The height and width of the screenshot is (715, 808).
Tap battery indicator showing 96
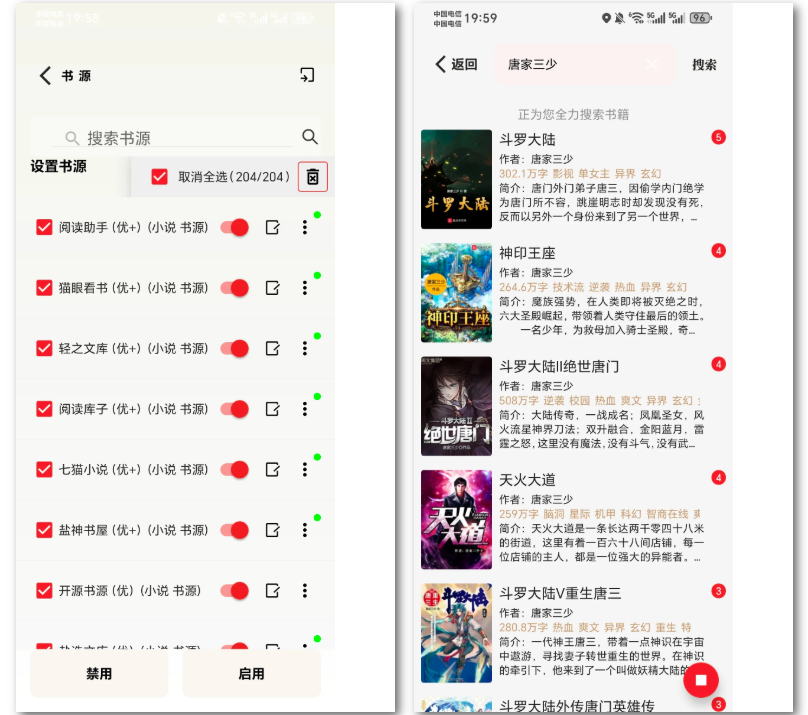[x=700, y=18]
